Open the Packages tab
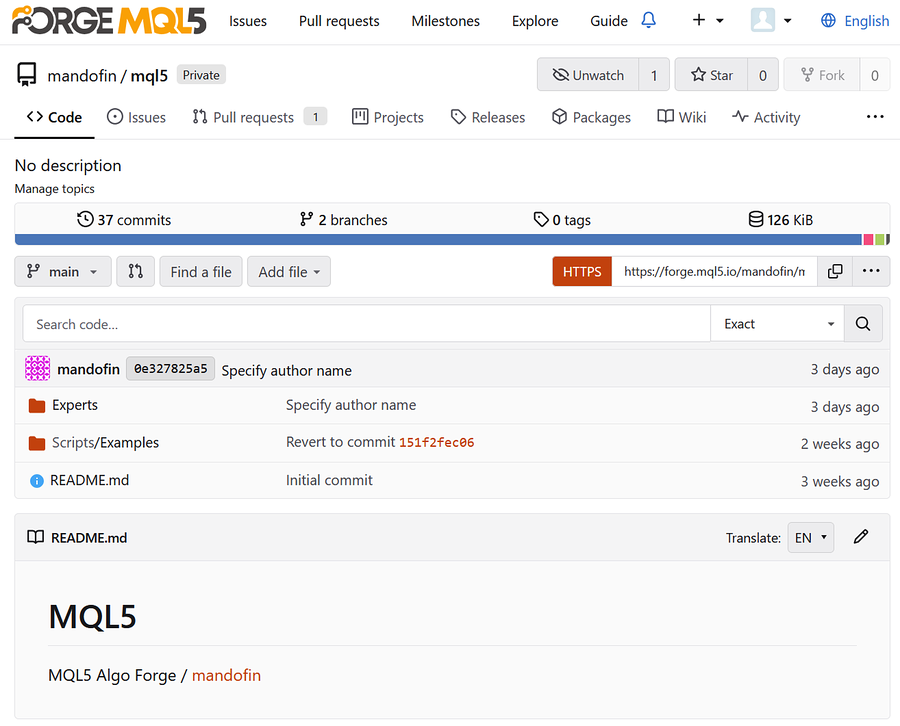 pyautogui.click(x=591, y=117)
